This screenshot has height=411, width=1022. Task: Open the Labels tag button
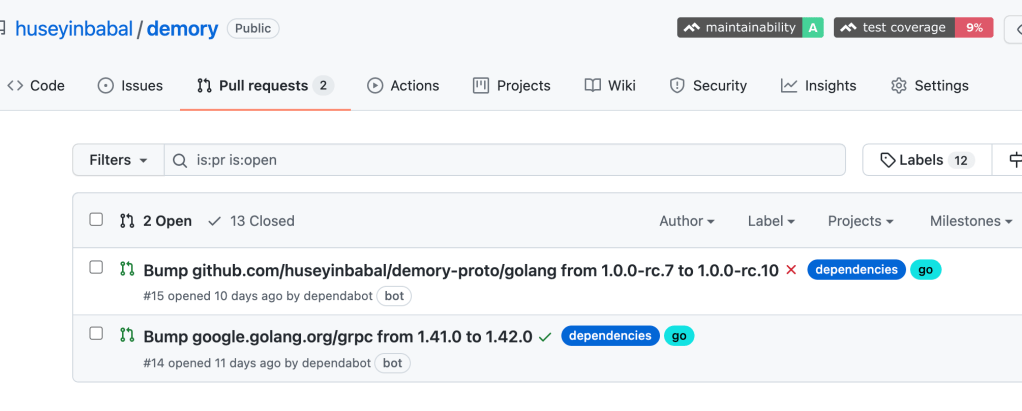pyautogui.click(x=926, y=160)
